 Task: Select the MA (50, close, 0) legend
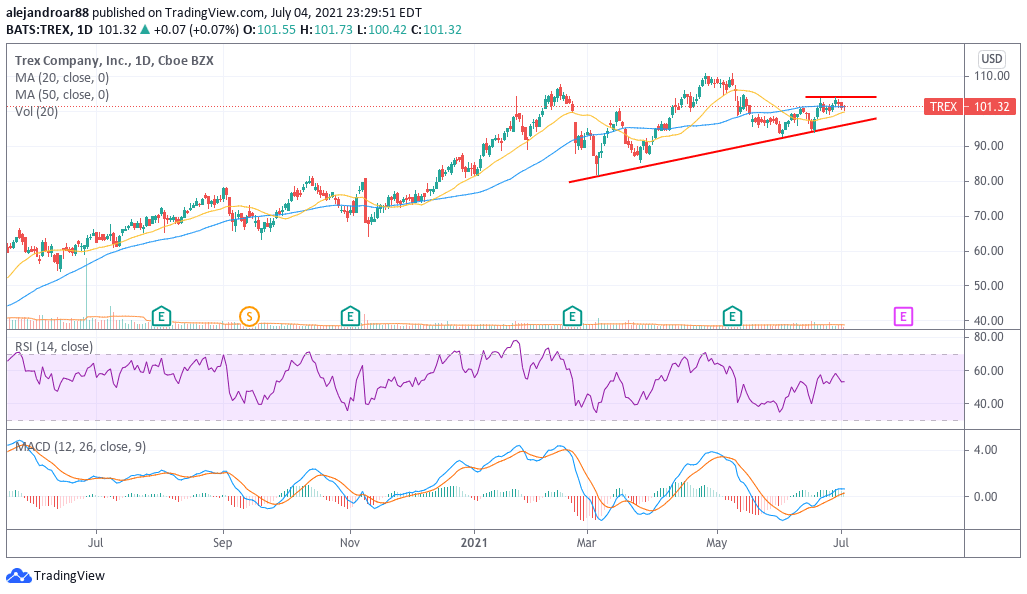tap(62, 94)
